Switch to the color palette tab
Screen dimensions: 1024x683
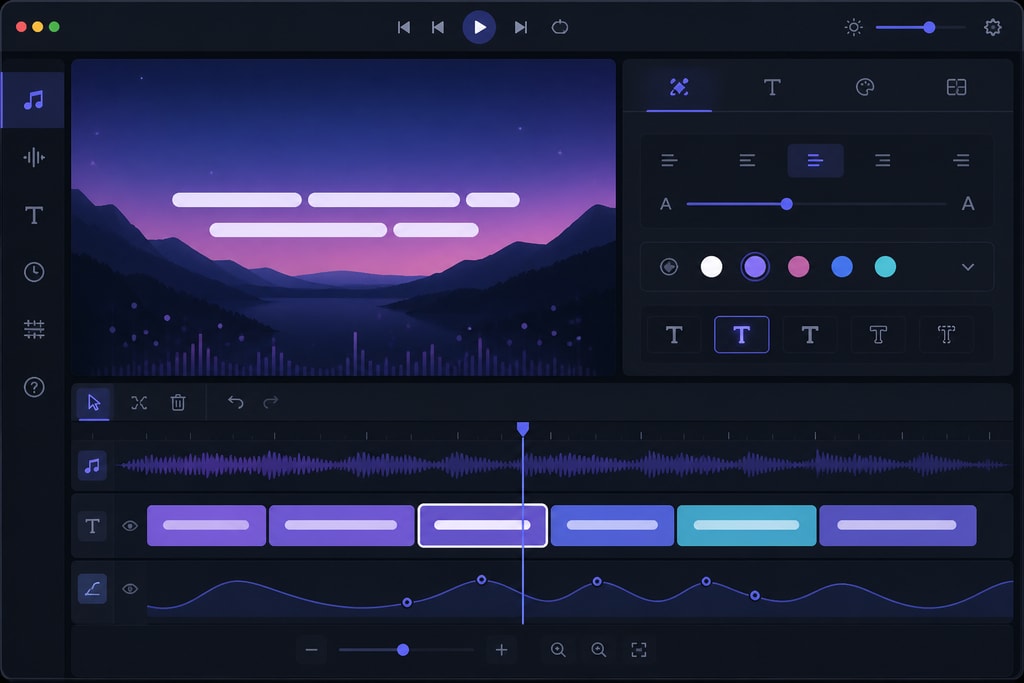(865, 87)
